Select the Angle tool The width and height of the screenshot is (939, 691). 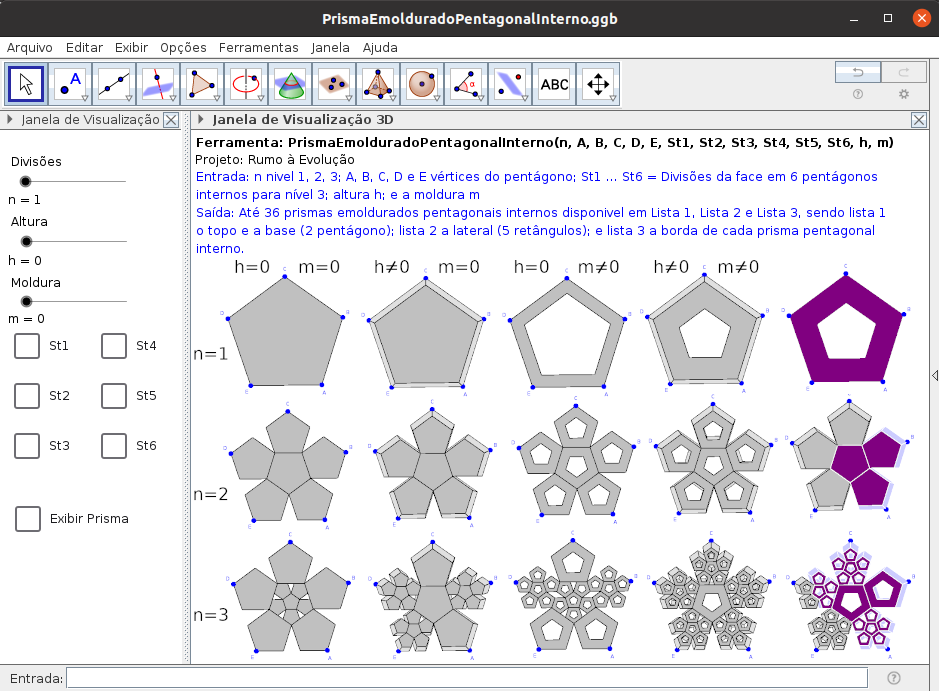click(x=466, y=84)
